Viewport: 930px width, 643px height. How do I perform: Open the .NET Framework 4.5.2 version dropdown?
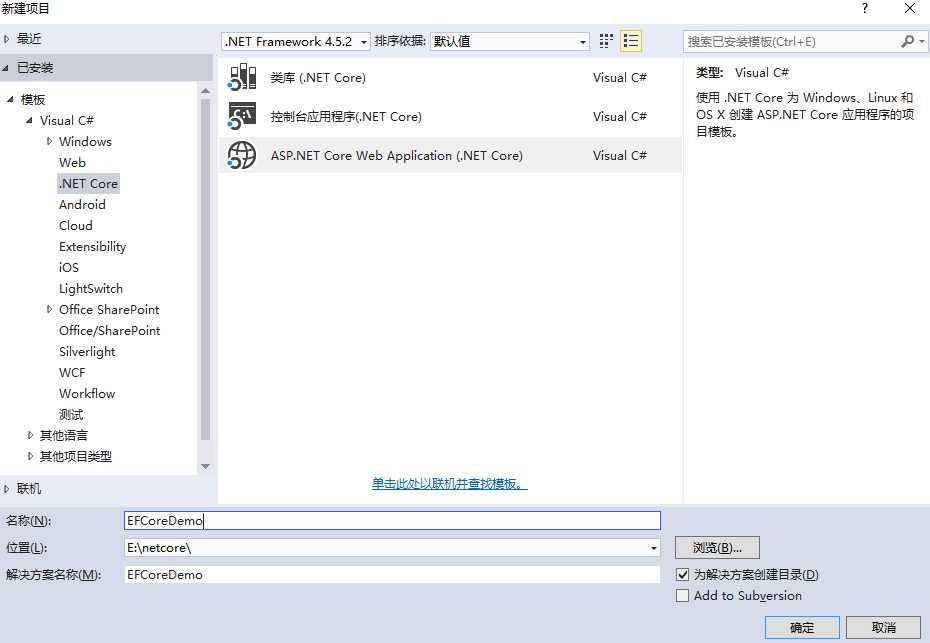(x=296, y=42)
